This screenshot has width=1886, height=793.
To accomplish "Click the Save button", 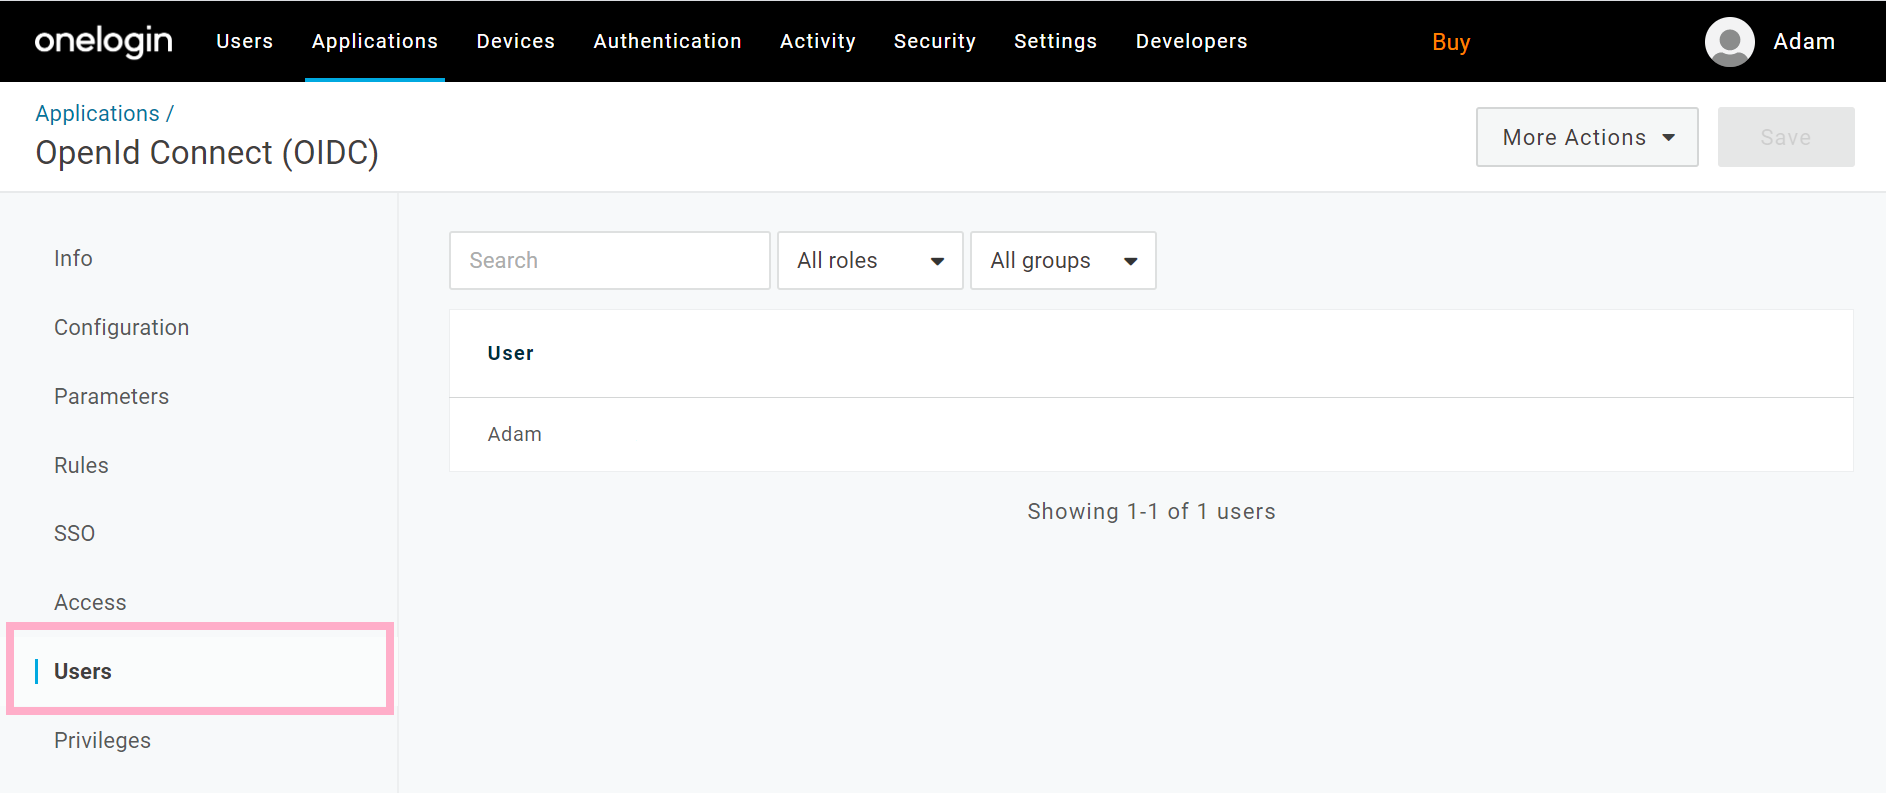I will click(1786, 137).
